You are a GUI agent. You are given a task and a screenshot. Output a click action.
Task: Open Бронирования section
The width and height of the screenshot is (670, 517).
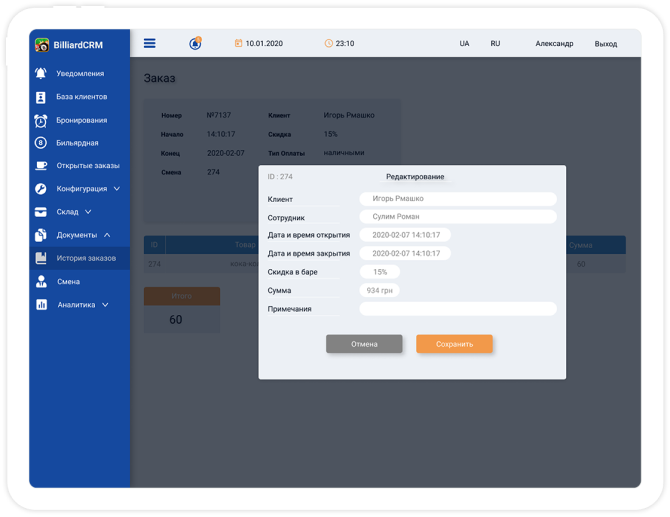click(81, 120)
